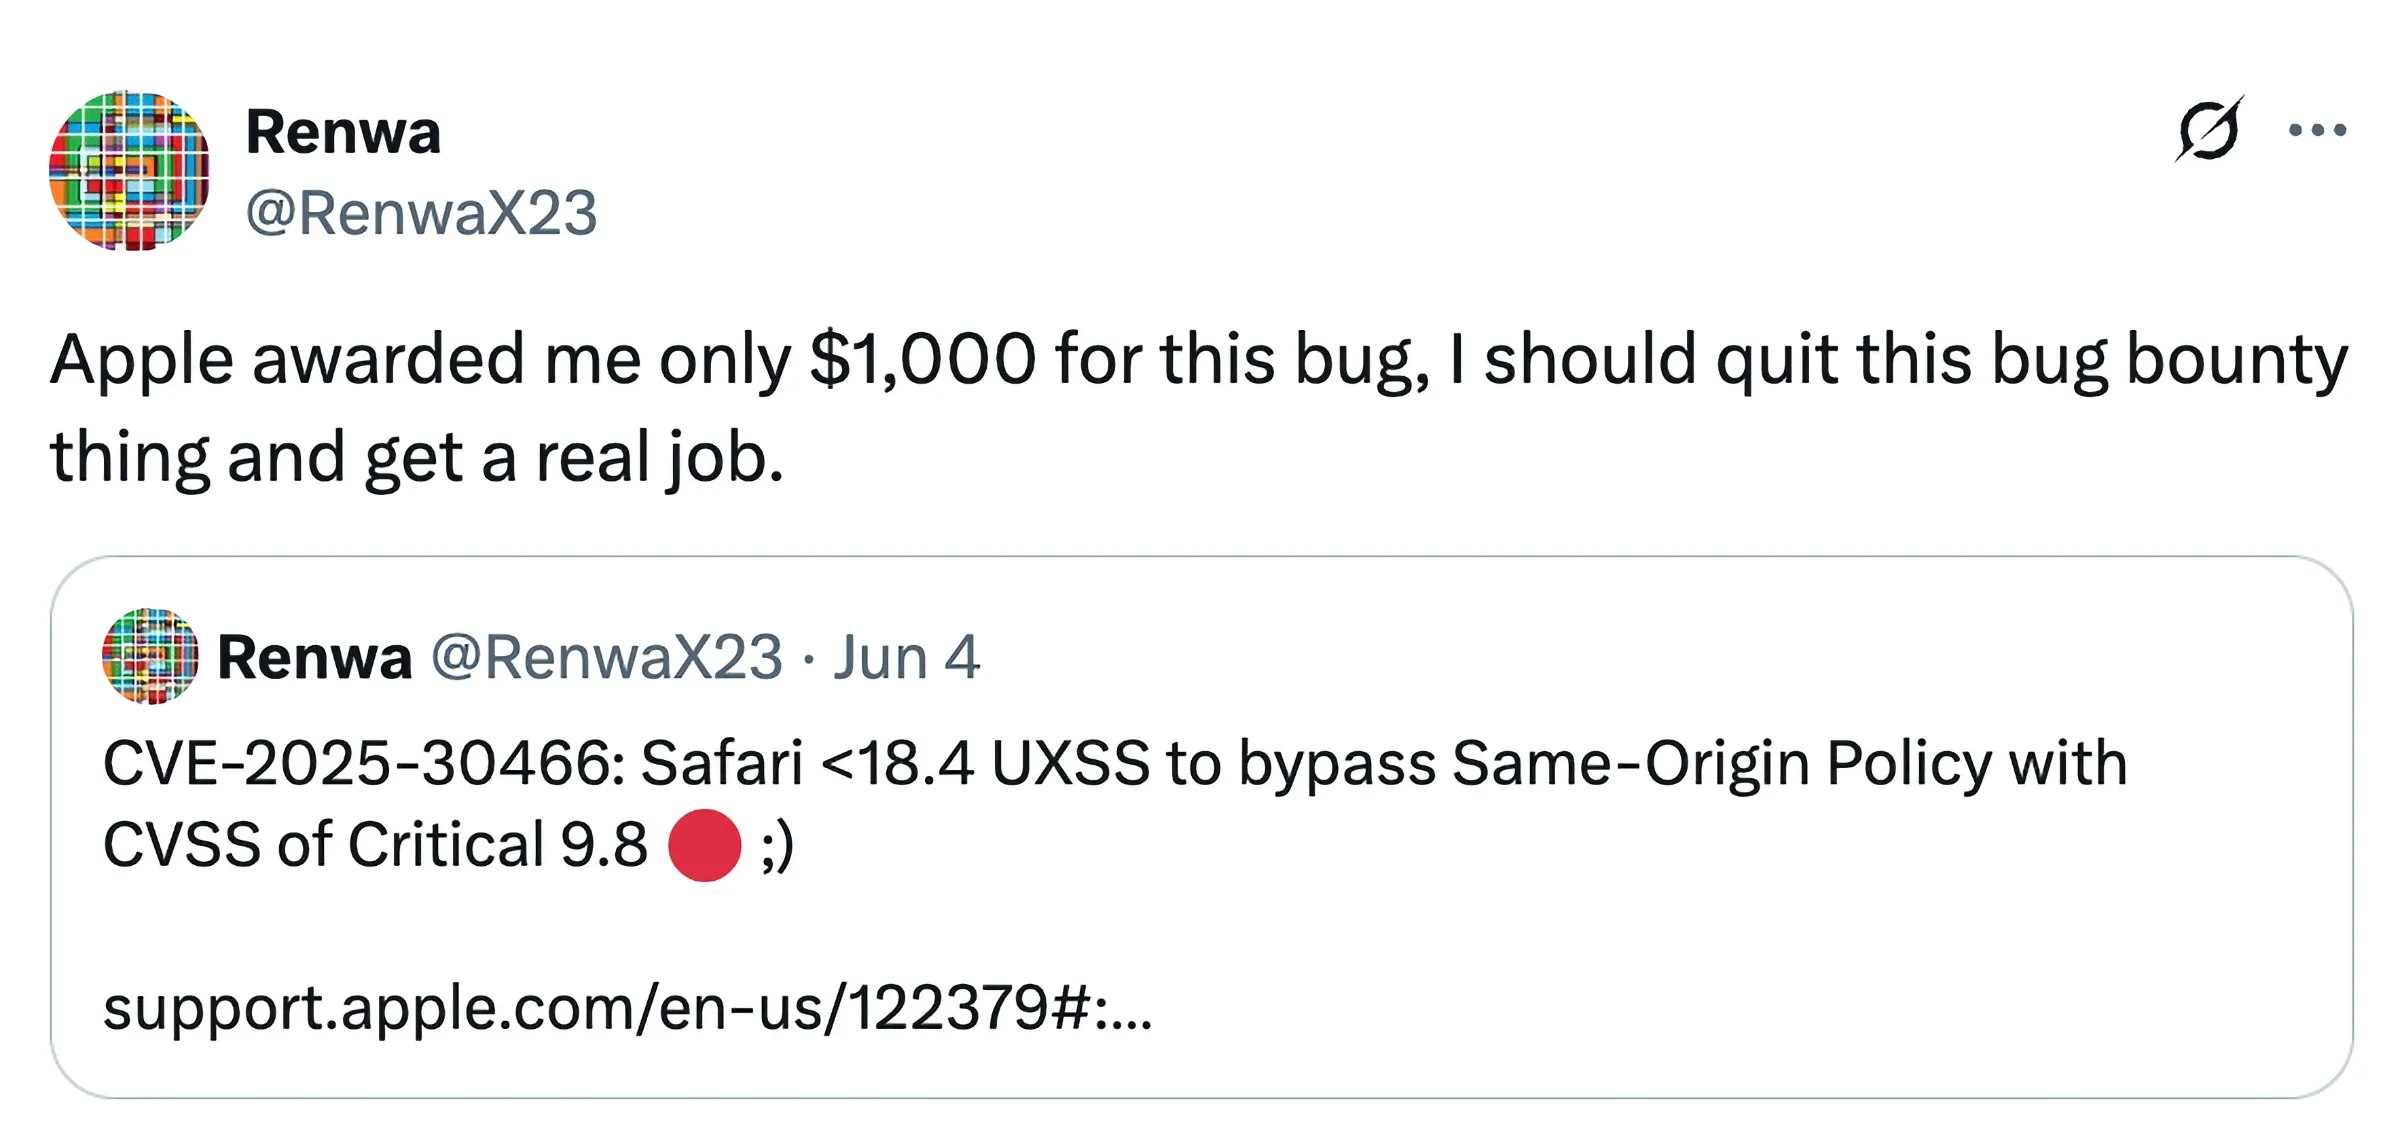Select the display name Renwa
2400x1145 pixels.
(344, 130)
